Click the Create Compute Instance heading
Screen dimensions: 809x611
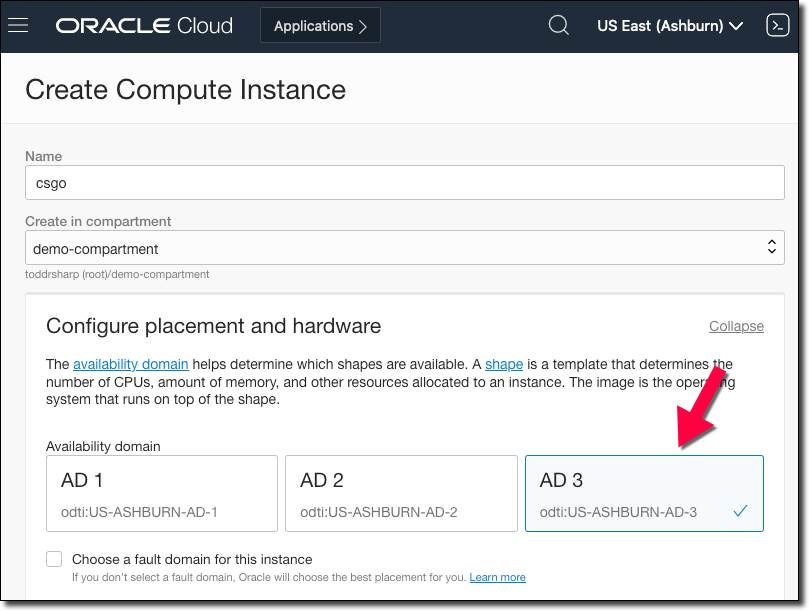[x=185, y=89]
